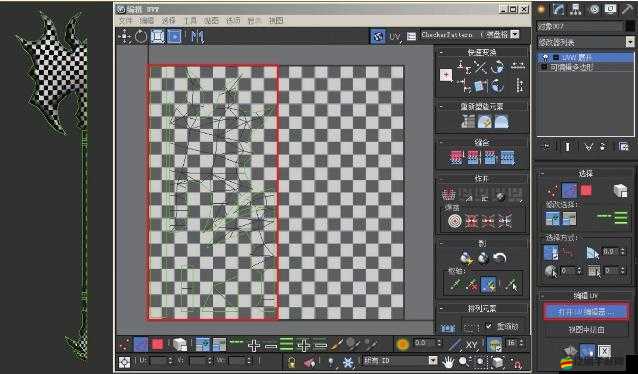
Task: Click the rightmost blue Stitch Custom icon
Action: point(507,157)
